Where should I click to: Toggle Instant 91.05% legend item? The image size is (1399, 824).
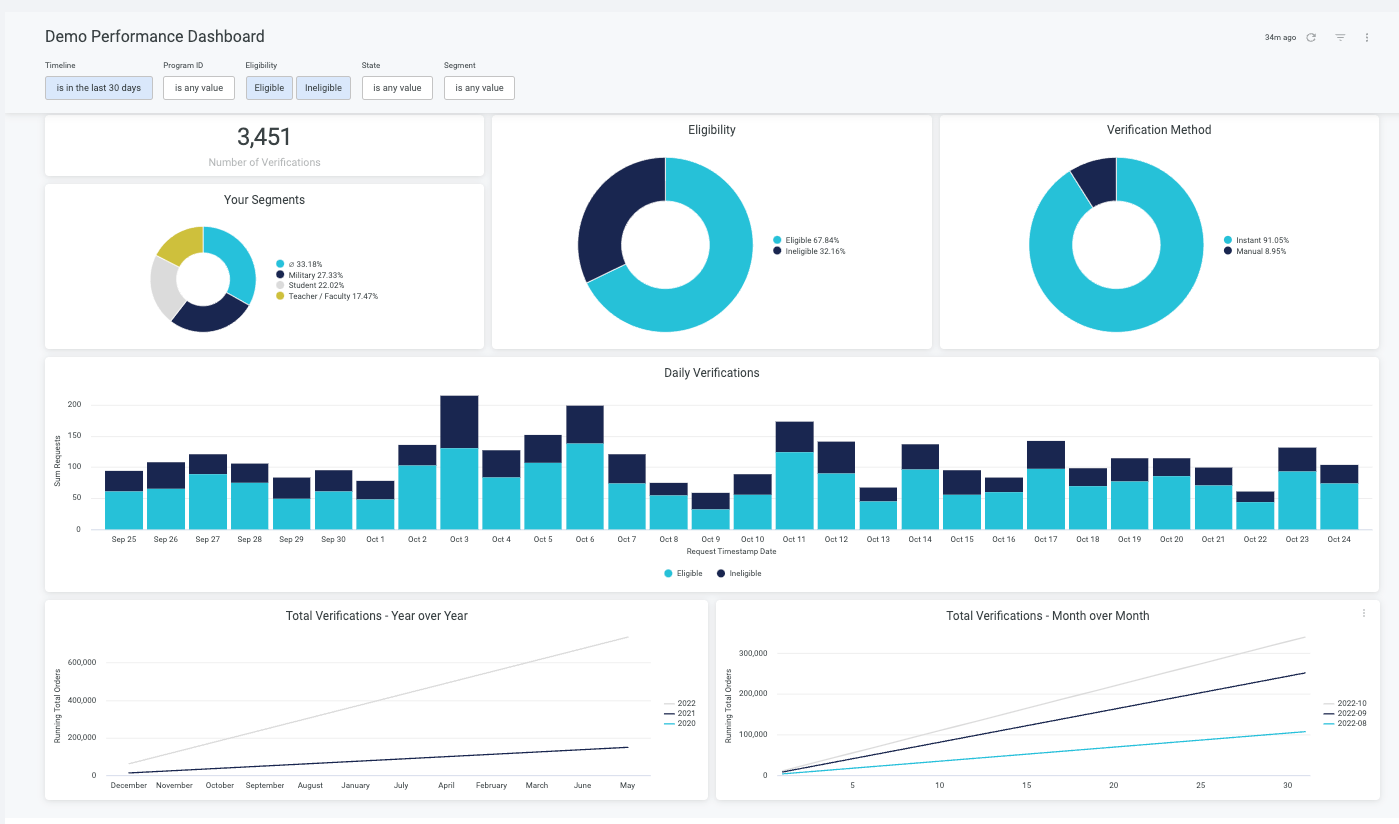pos(1256,240)
